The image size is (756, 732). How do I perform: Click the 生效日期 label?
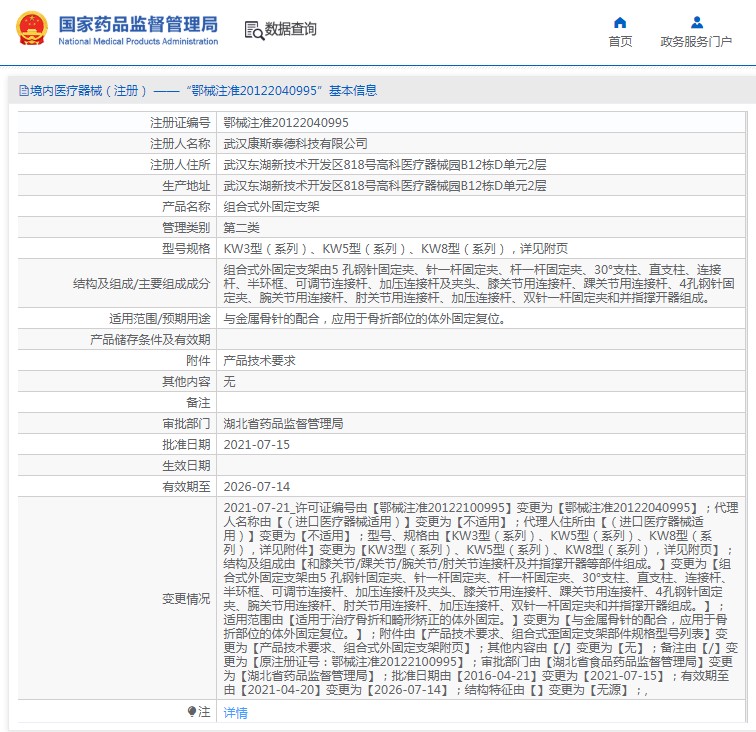[186, 466]
